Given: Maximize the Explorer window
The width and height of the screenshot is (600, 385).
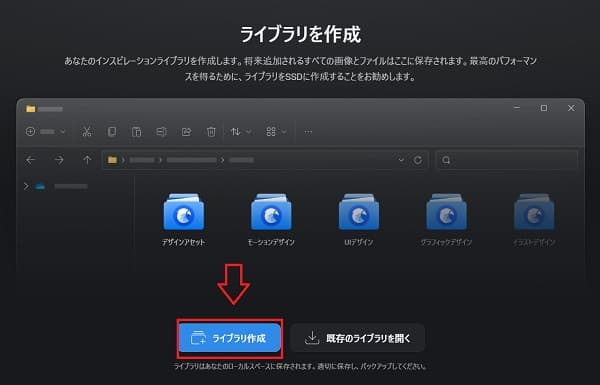Looking at the screenshot, I should pyautogui.click(x=544, y=108).
